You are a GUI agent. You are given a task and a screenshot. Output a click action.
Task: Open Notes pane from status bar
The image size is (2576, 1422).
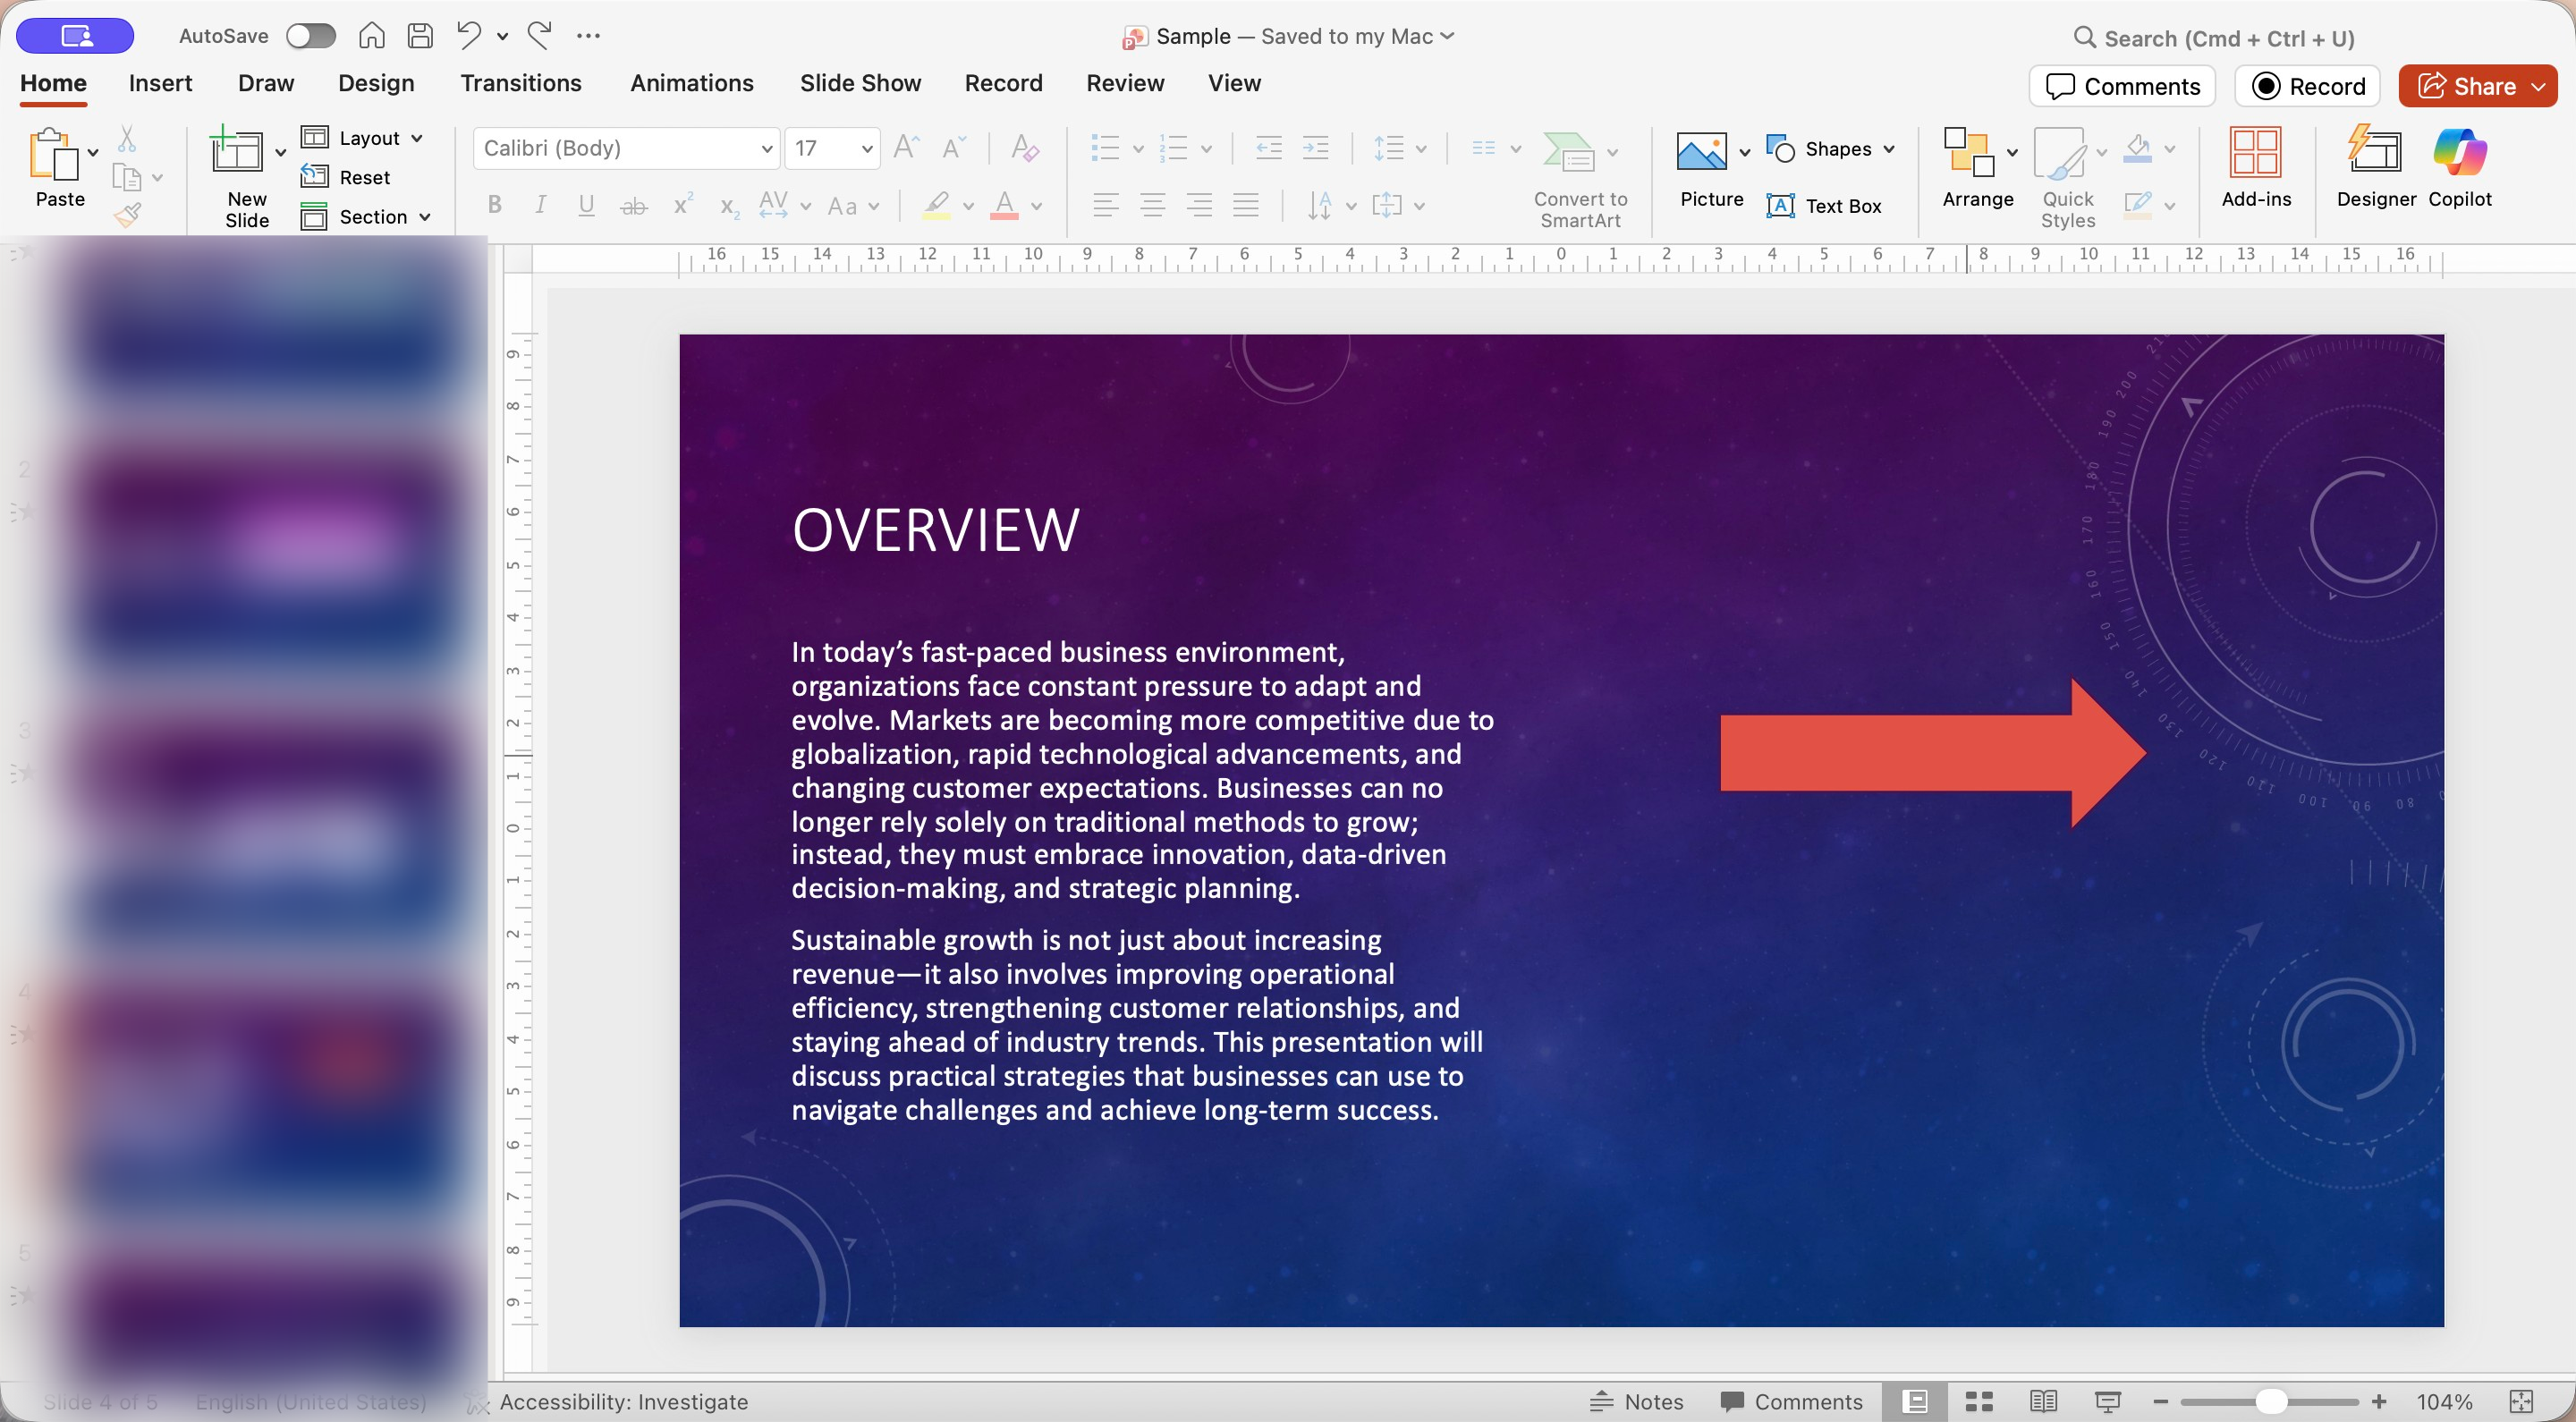pos(1637,1401)
